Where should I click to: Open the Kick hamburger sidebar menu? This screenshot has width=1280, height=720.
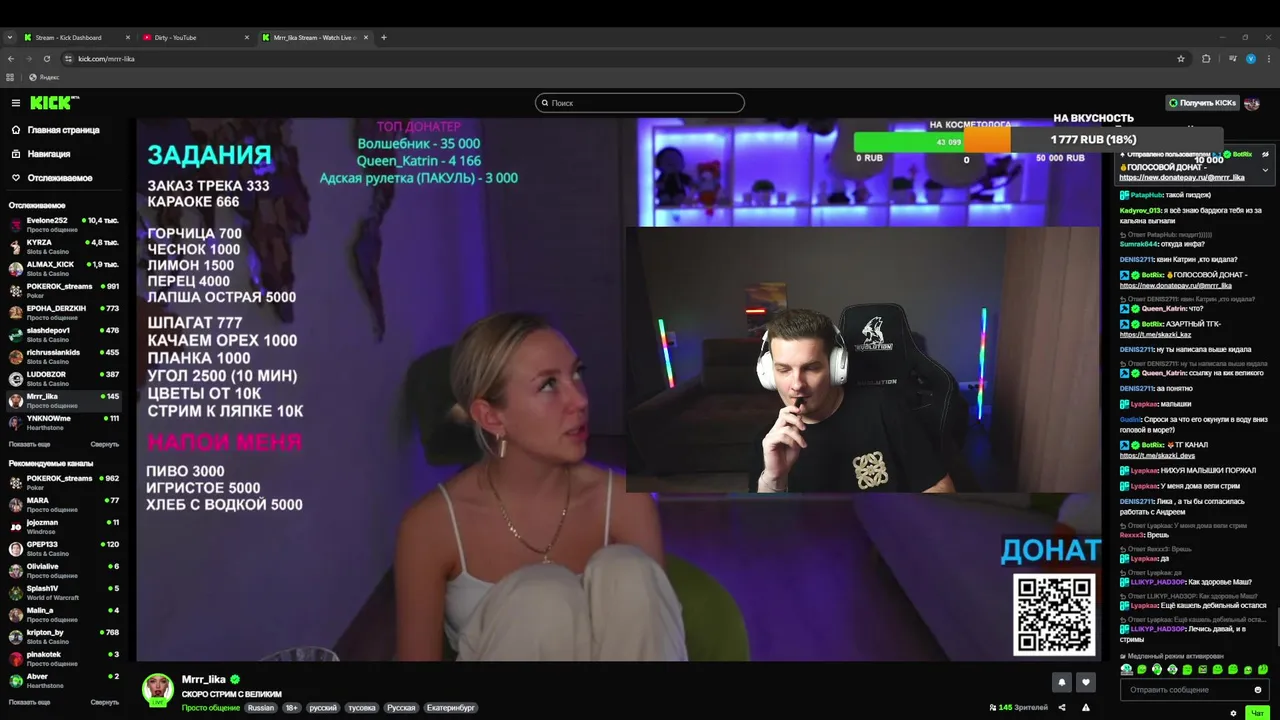16,103
